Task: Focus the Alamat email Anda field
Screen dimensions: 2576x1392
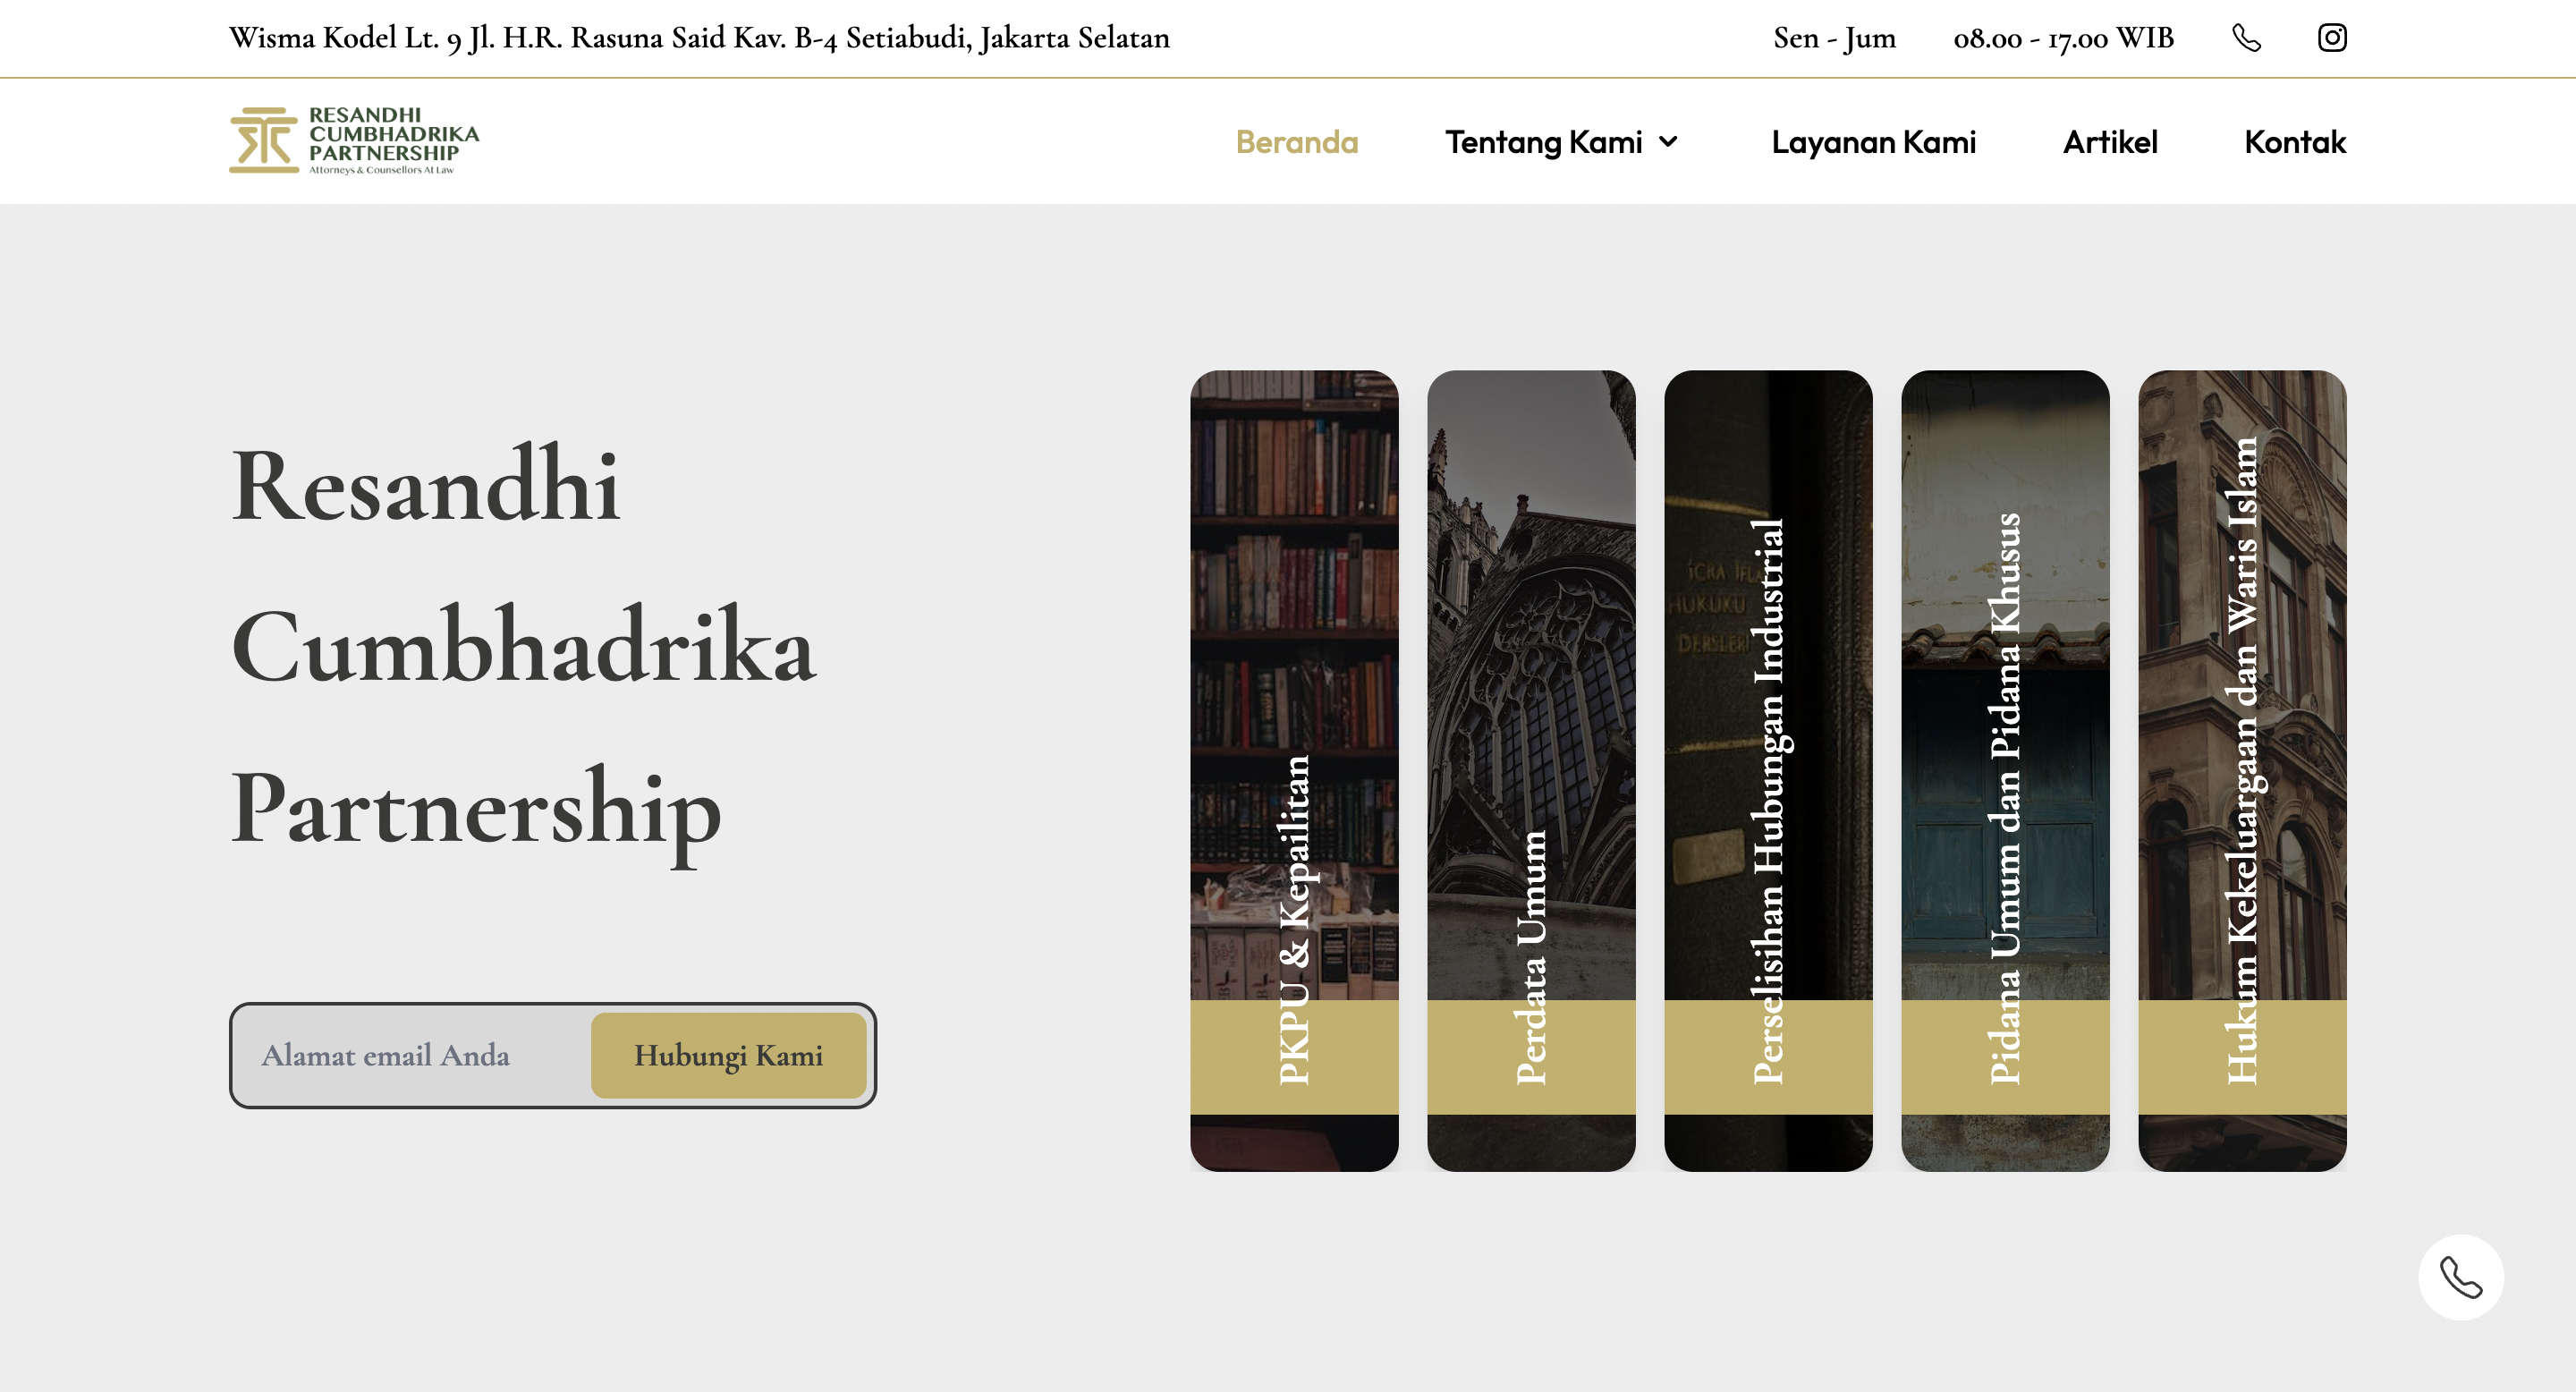Action: point(410,1055)
